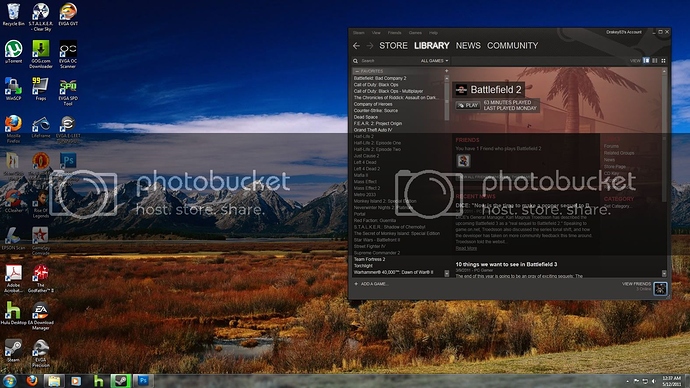Open VIEW FRIENDS avatar icon
690x388 pixels.
[660, 289]
